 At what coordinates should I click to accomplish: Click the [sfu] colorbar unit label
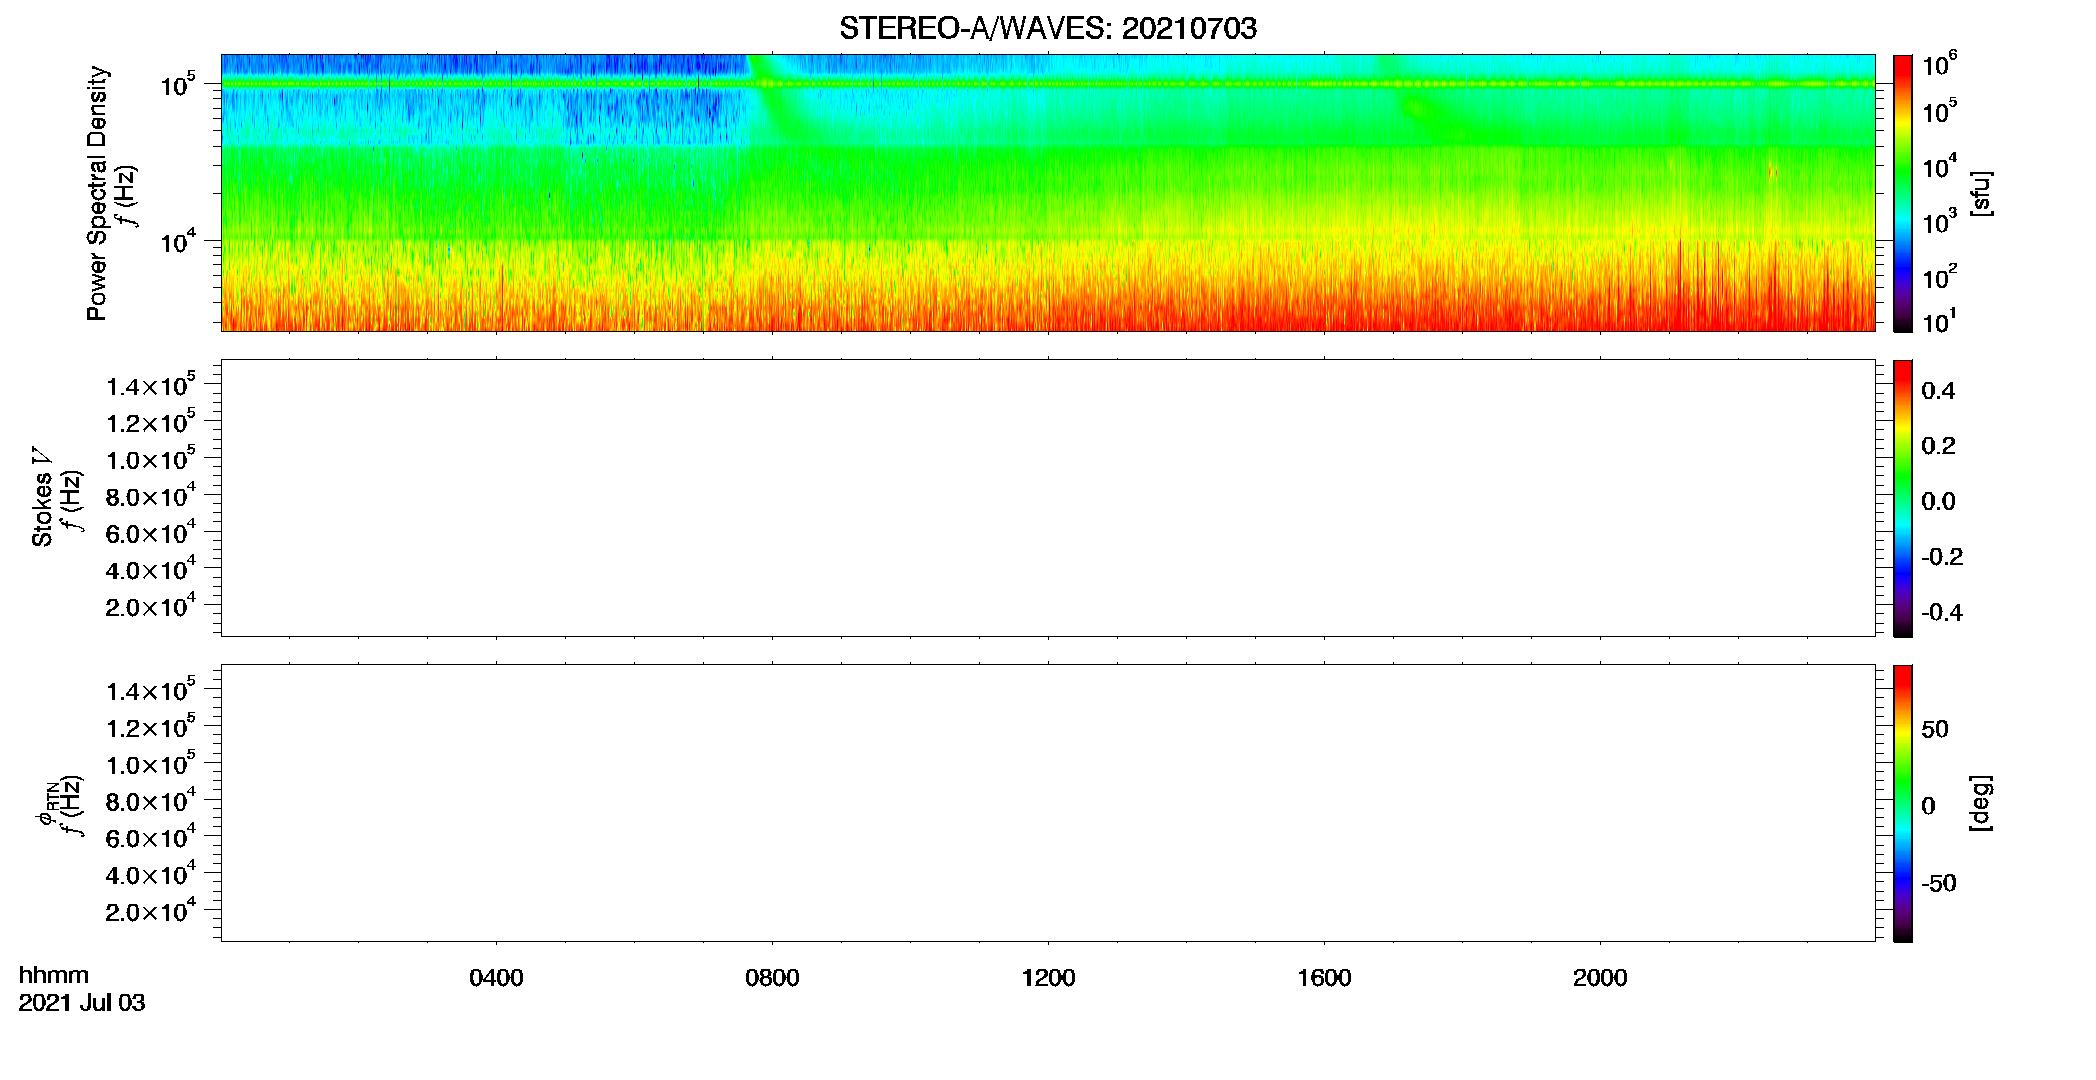pos(1980,193)
